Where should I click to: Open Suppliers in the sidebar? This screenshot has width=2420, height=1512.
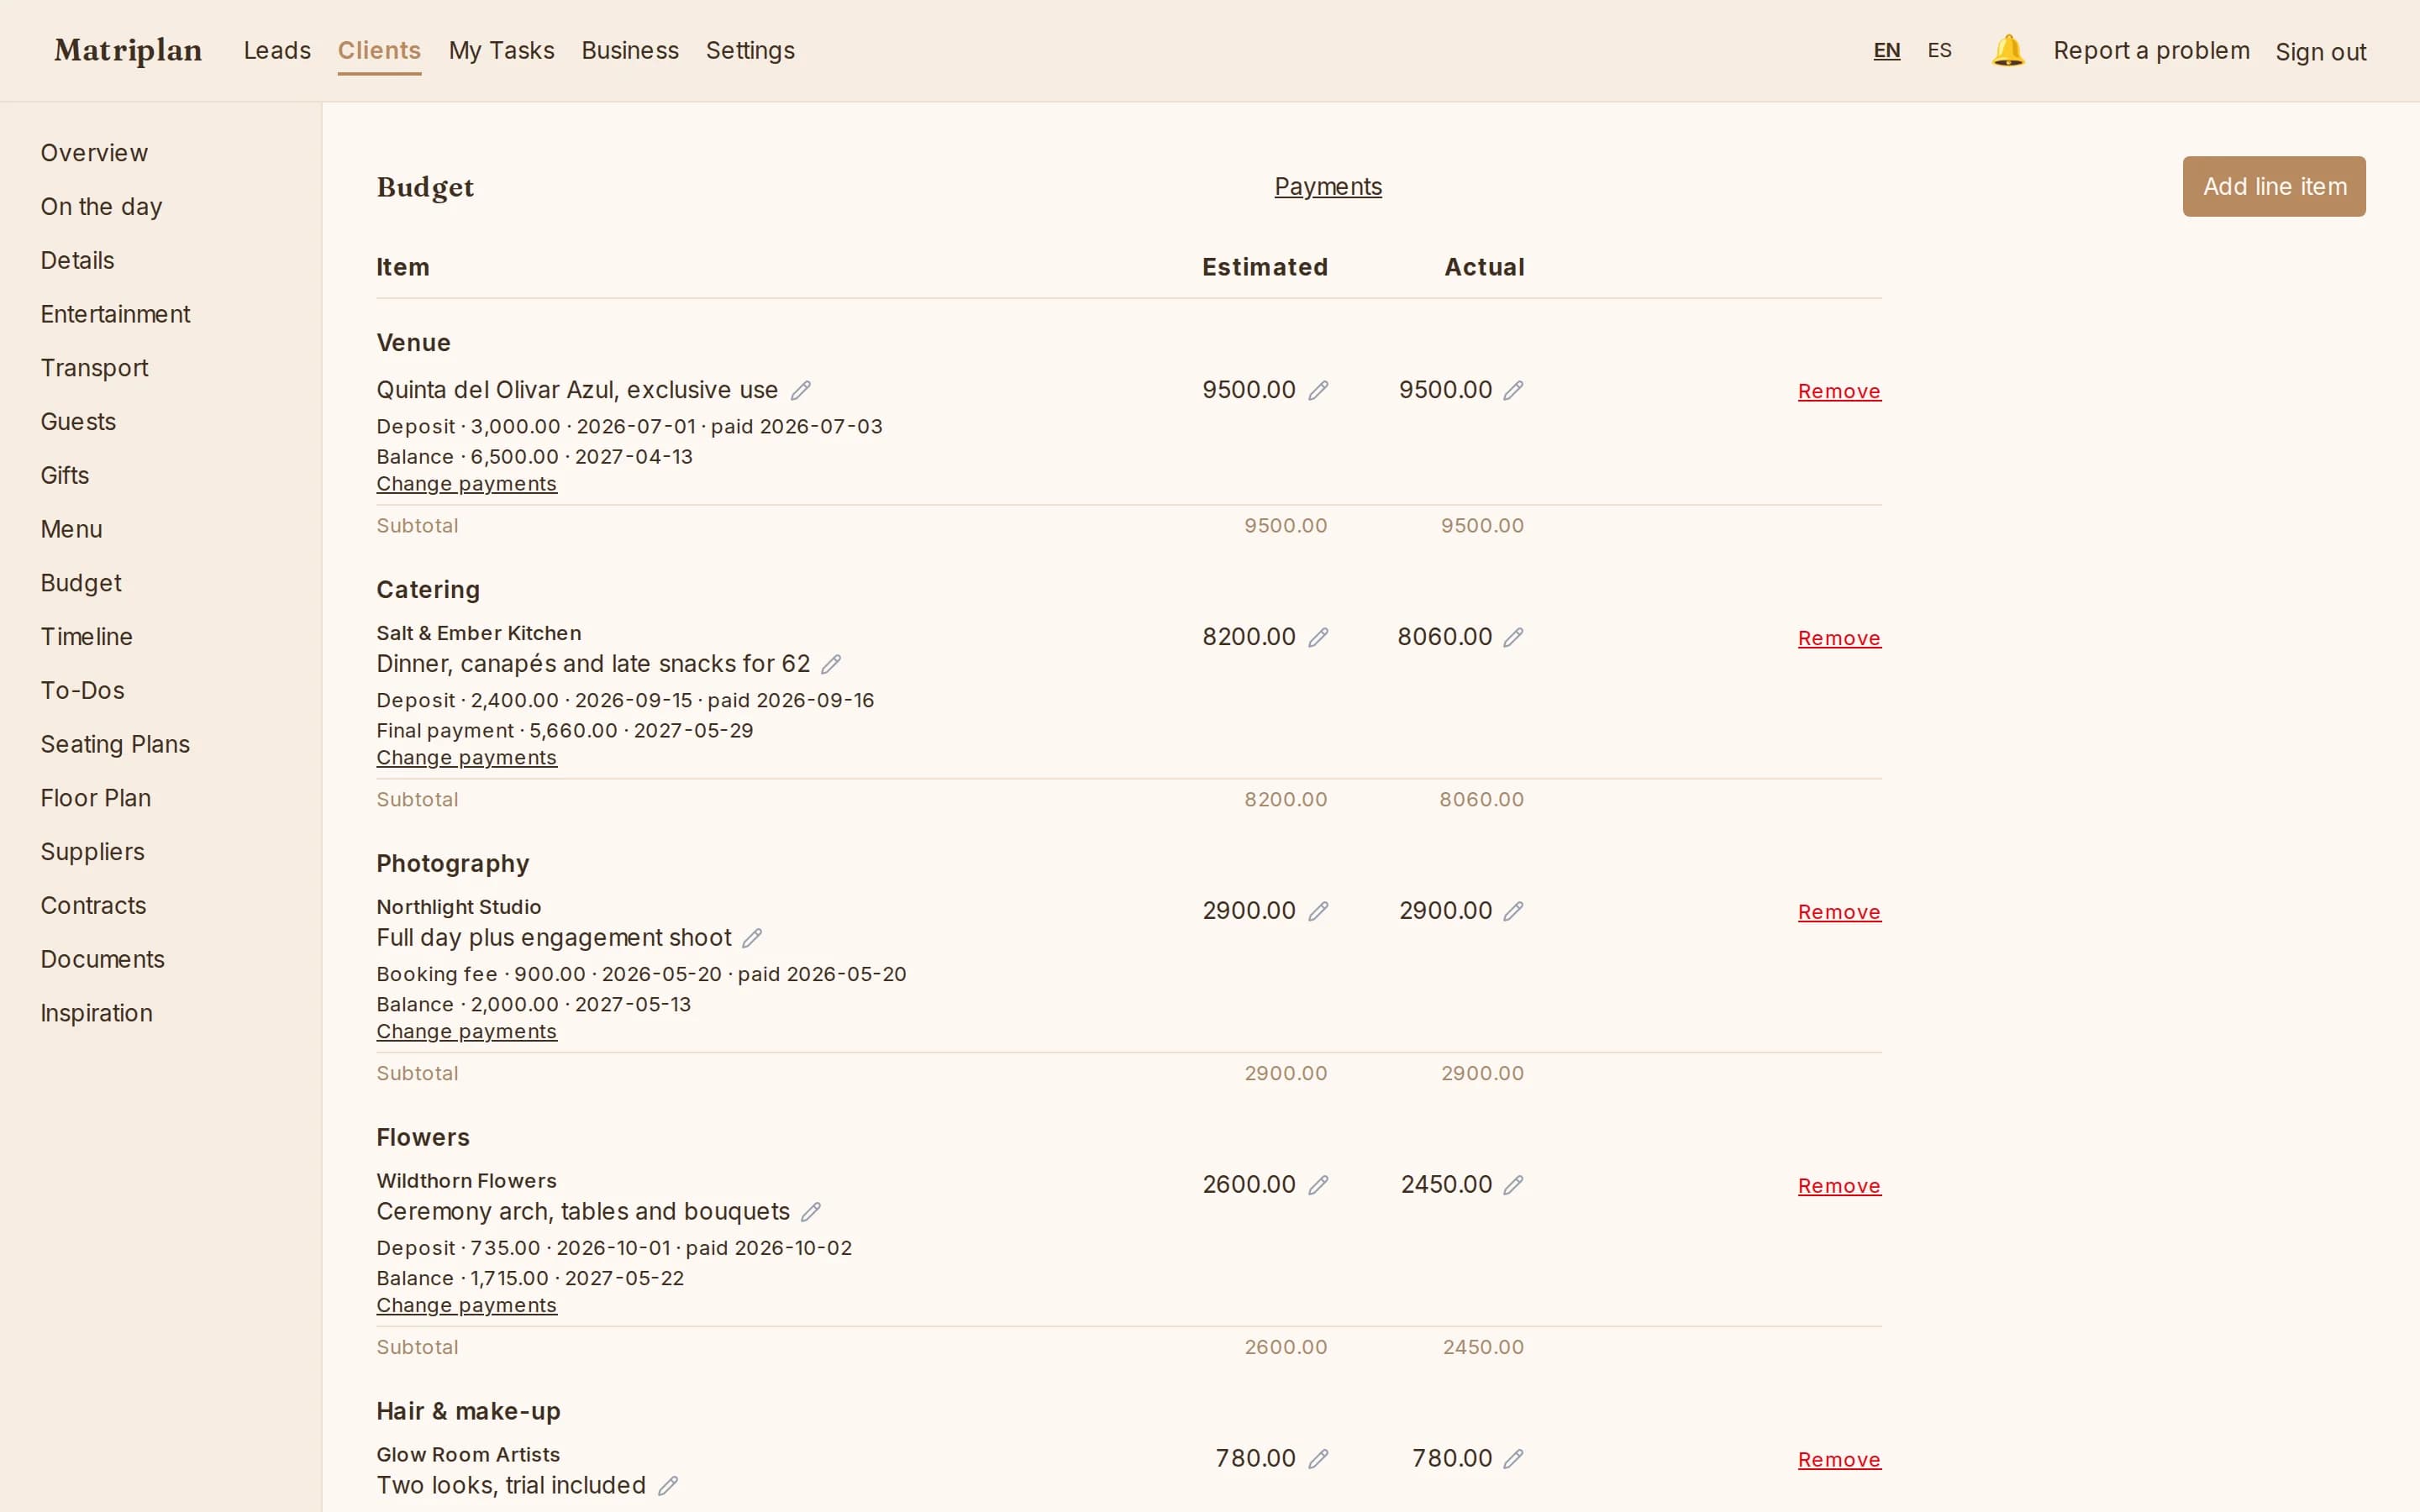tap(92, 852)
